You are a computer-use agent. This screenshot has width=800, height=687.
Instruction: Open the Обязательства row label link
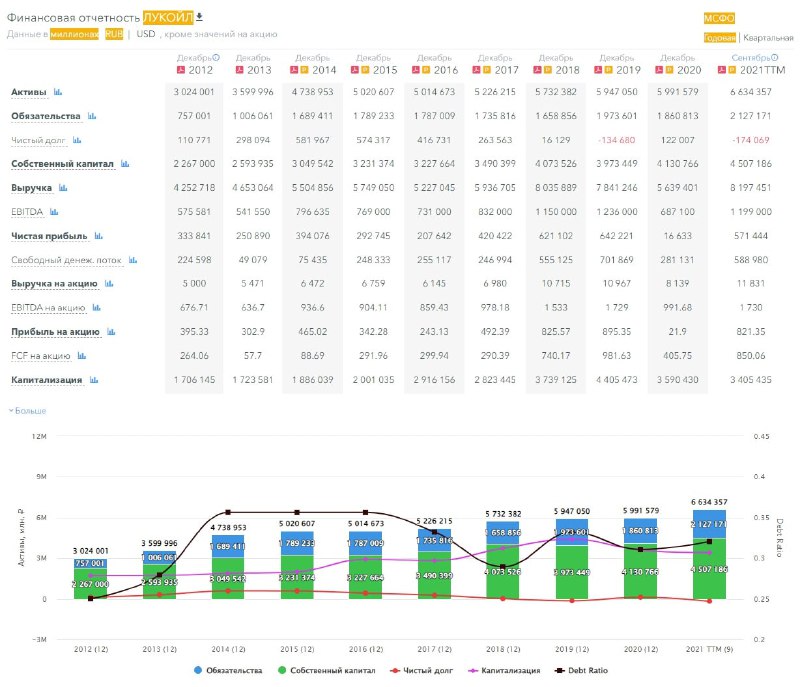46,116
